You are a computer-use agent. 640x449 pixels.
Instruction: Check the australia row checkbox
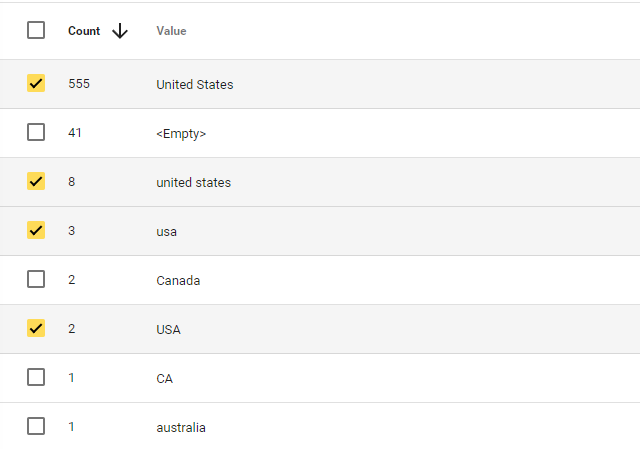[x=36, y=426]
